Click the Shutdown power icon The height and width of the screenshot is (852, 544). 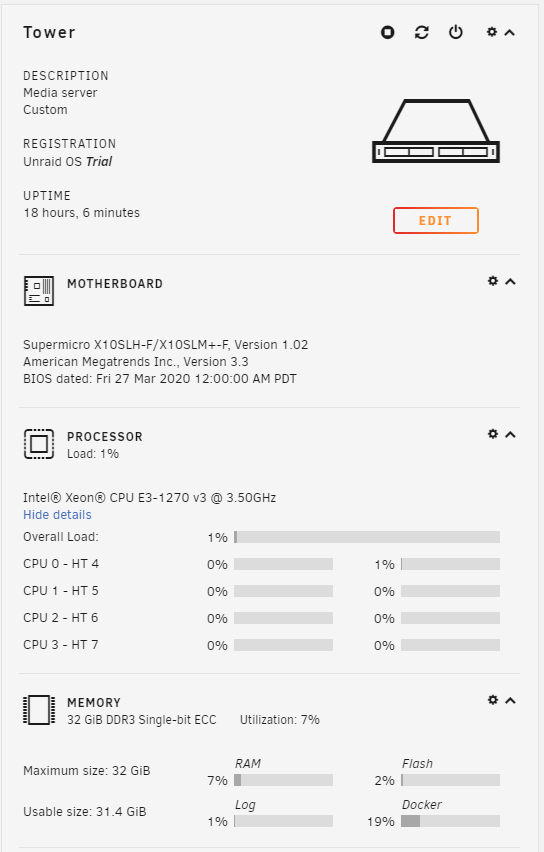(x=456, y=33)
